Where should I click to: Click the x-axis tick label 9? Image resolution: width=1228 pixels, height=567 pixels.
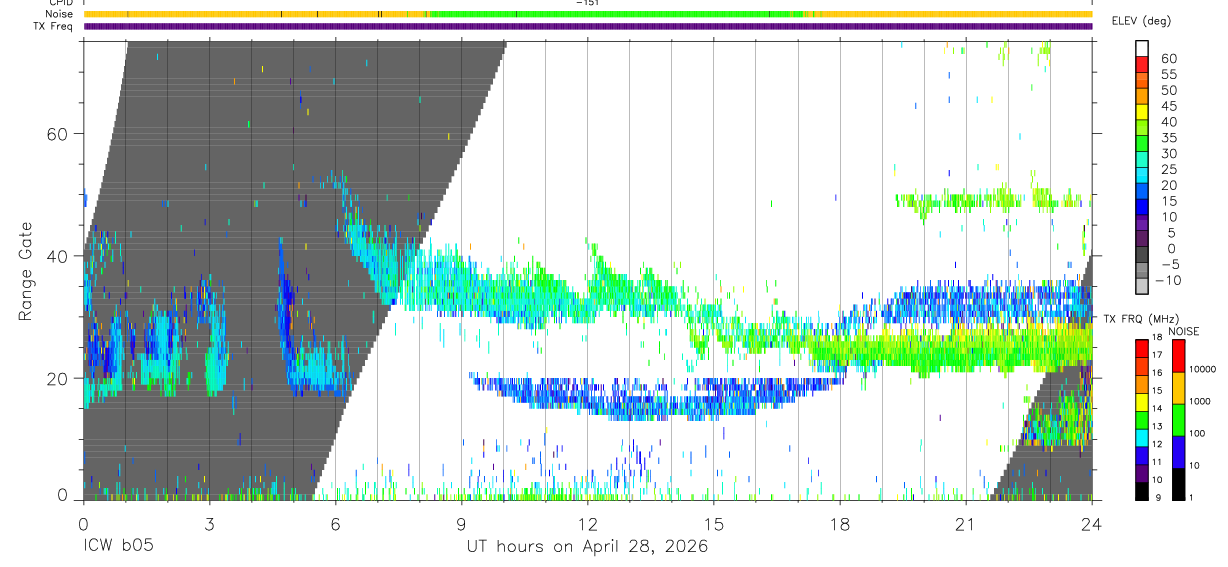click(461, 524)
